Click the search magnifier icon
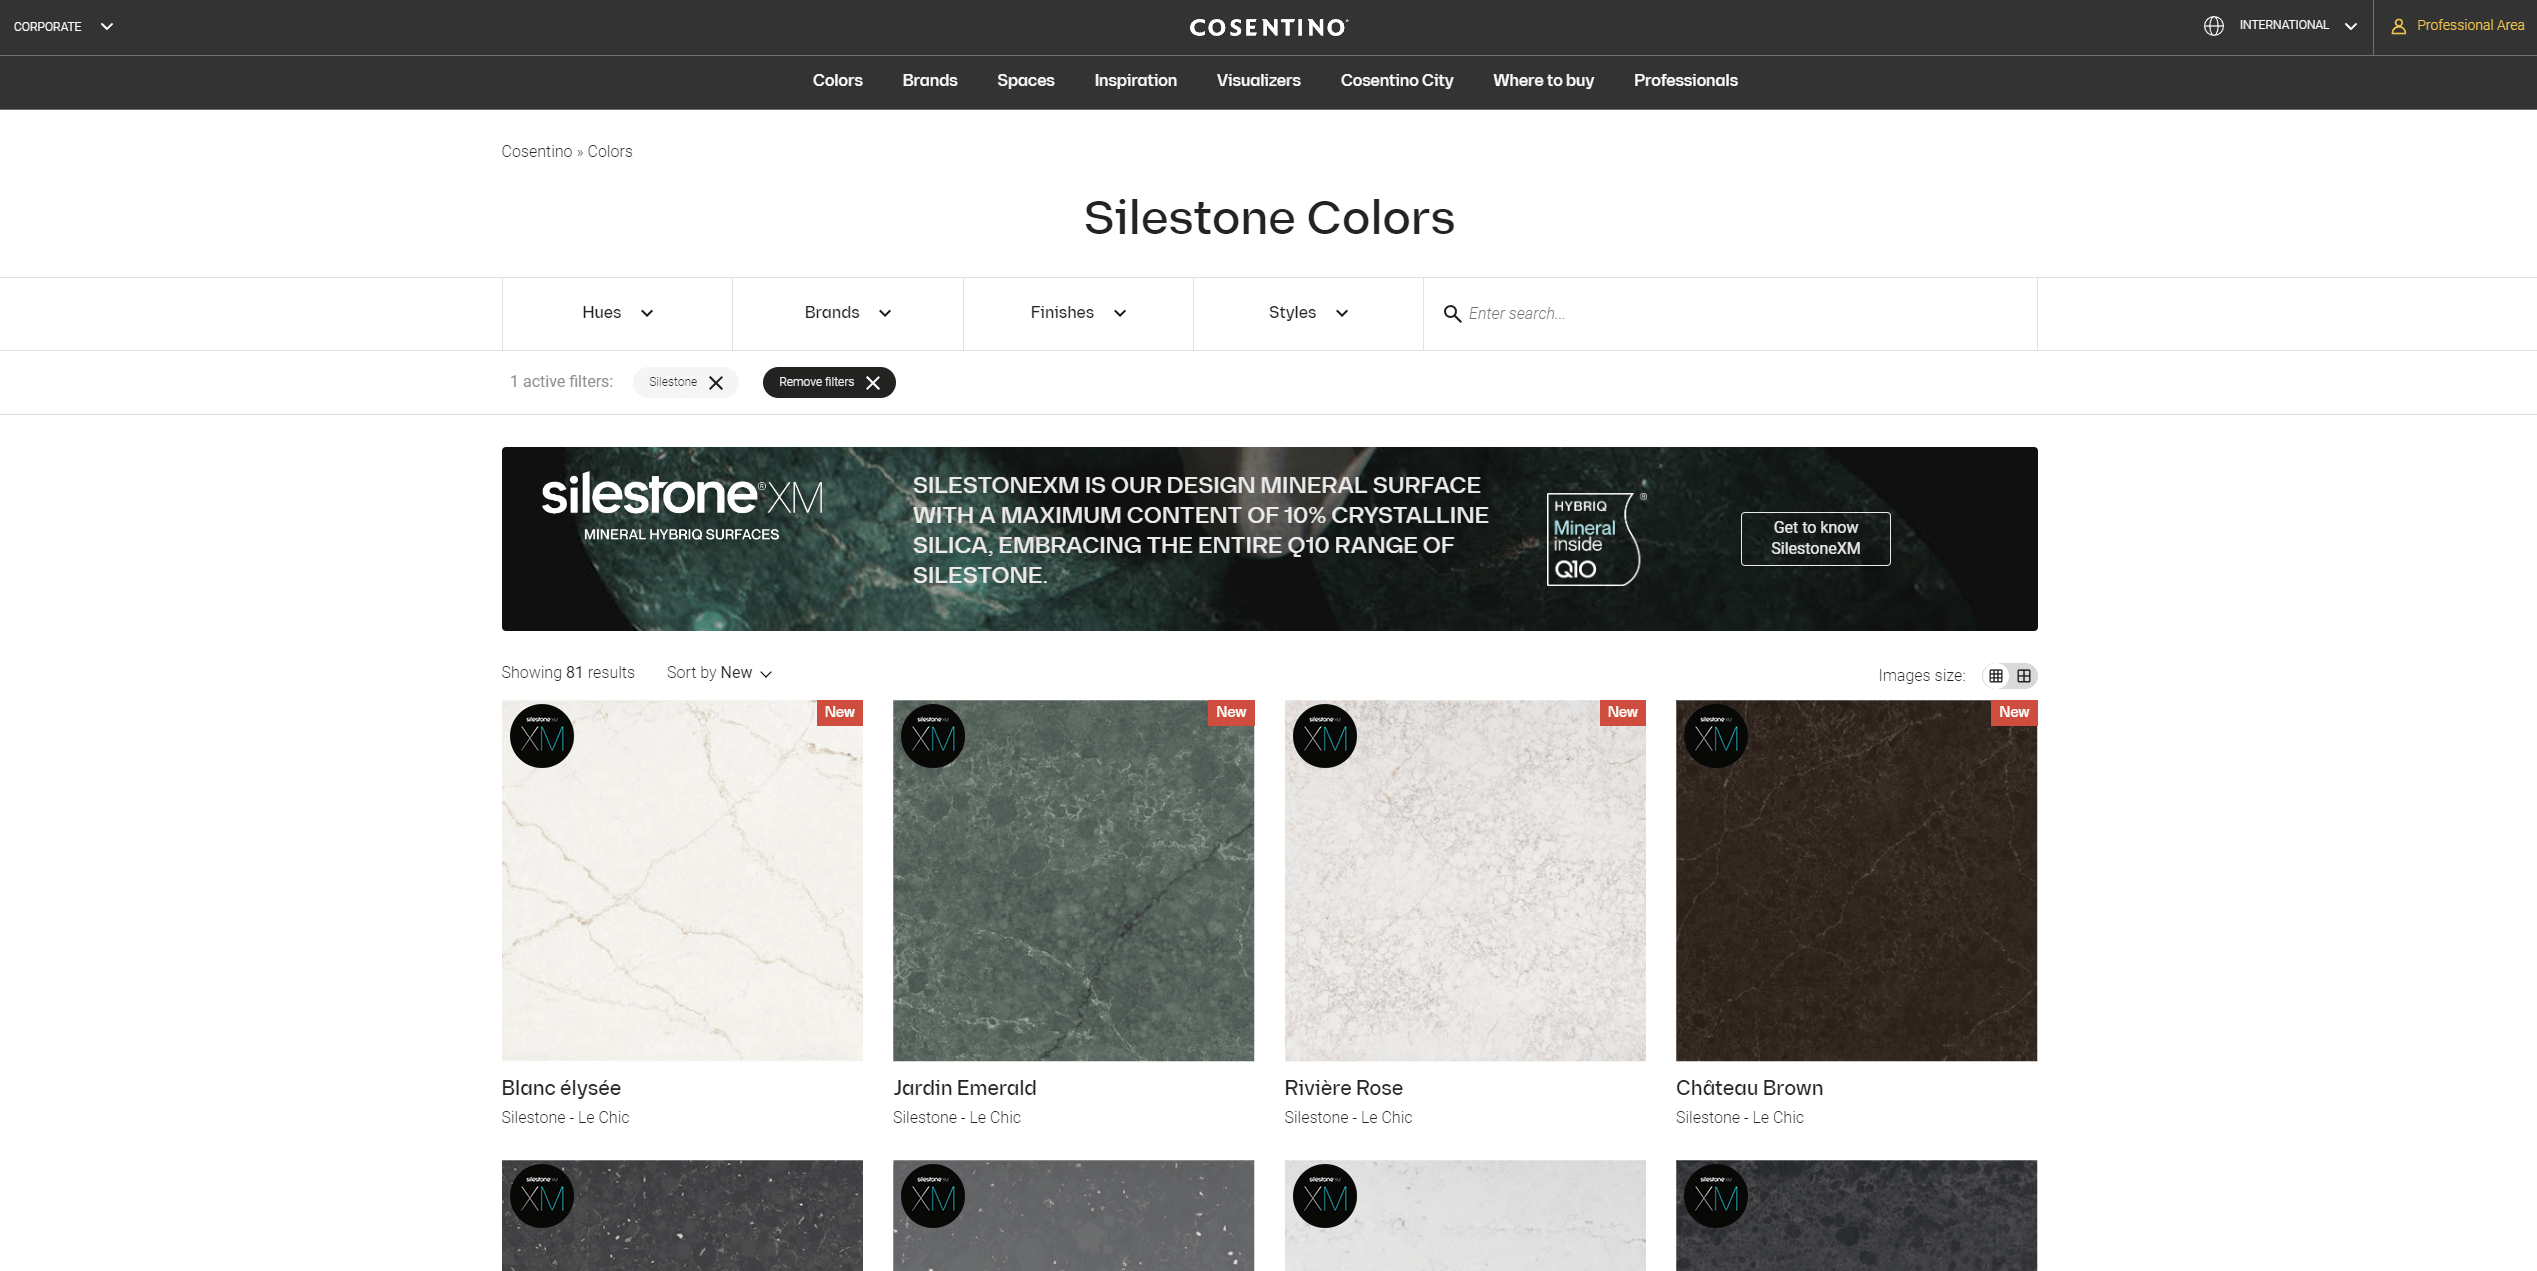 click(1452, 314)
